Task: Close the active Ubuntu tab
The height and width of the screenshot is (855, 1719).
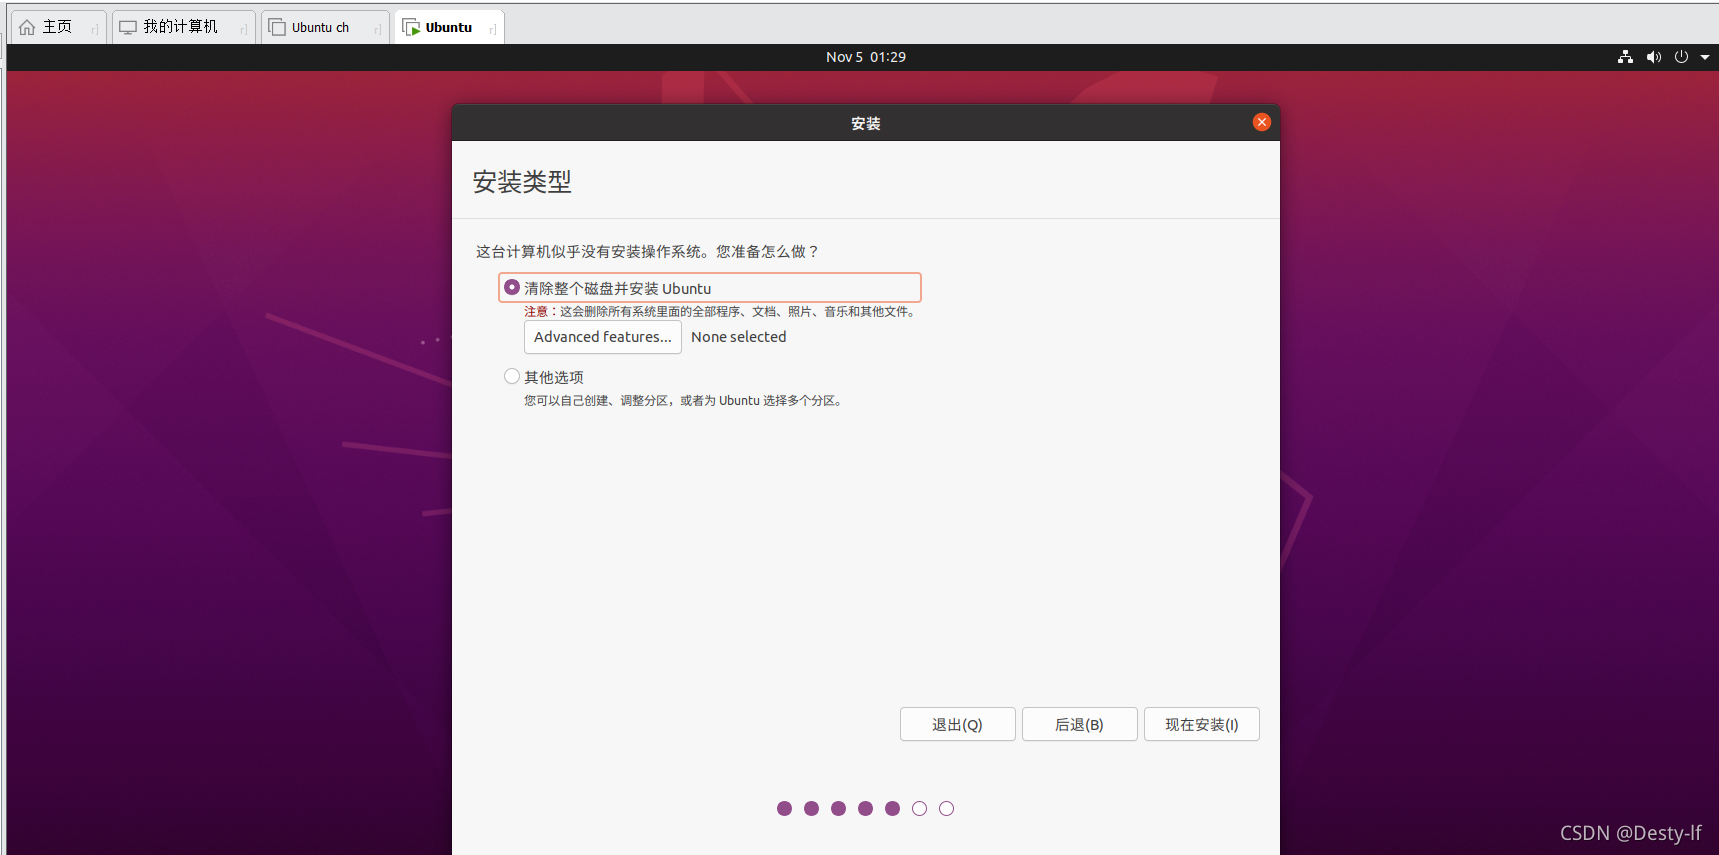Action: tap(493, 30)
